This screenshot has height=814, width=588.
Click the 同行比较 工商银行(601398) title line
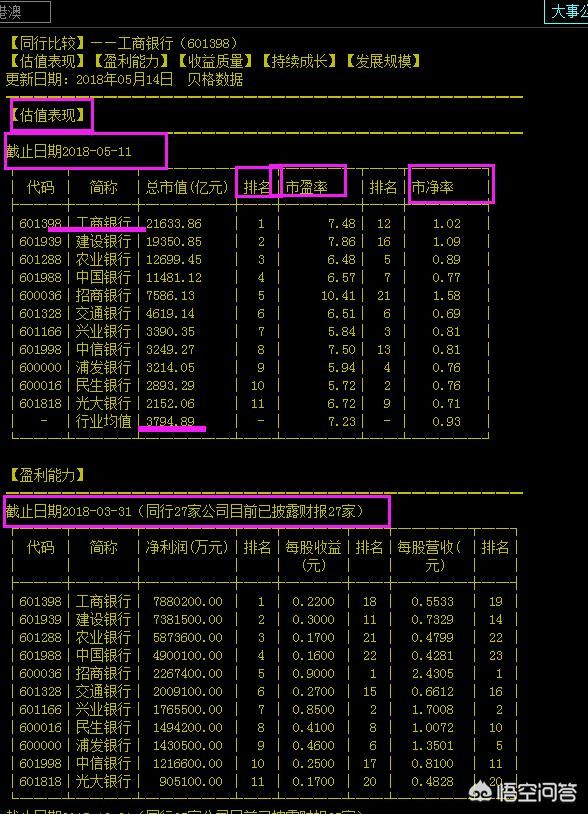[124, 43]
